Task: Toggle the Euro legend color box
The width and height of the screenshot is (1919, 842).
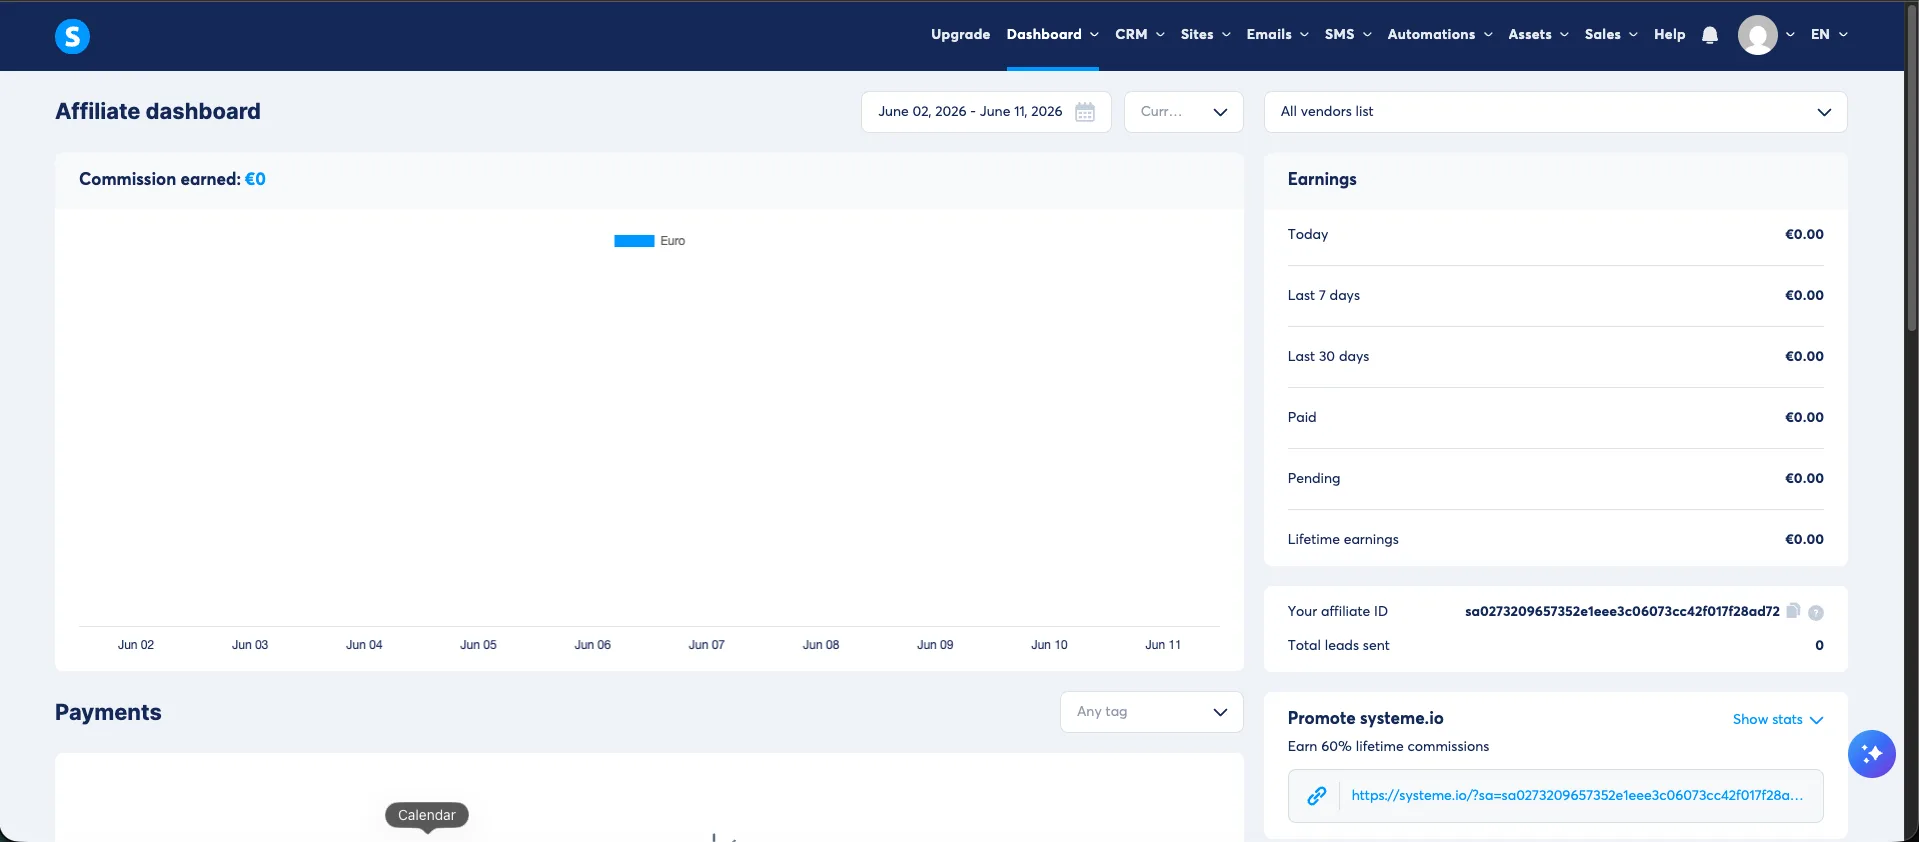Action: click(634, 241)
